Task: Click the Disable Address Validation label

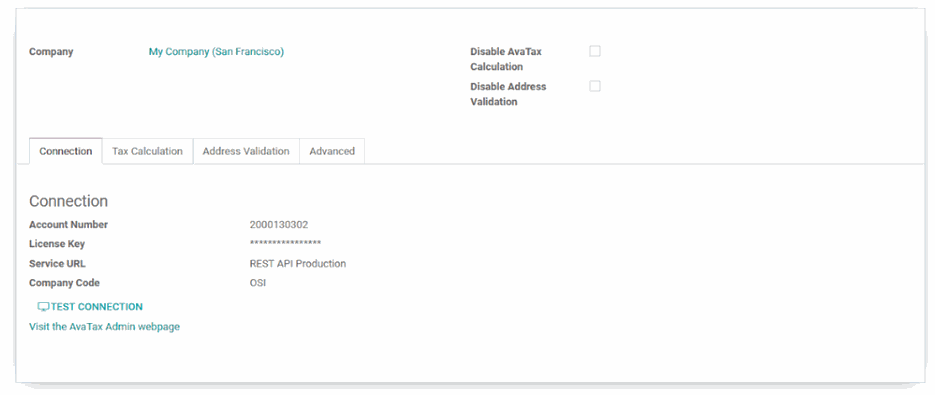Action: [508, 94]
